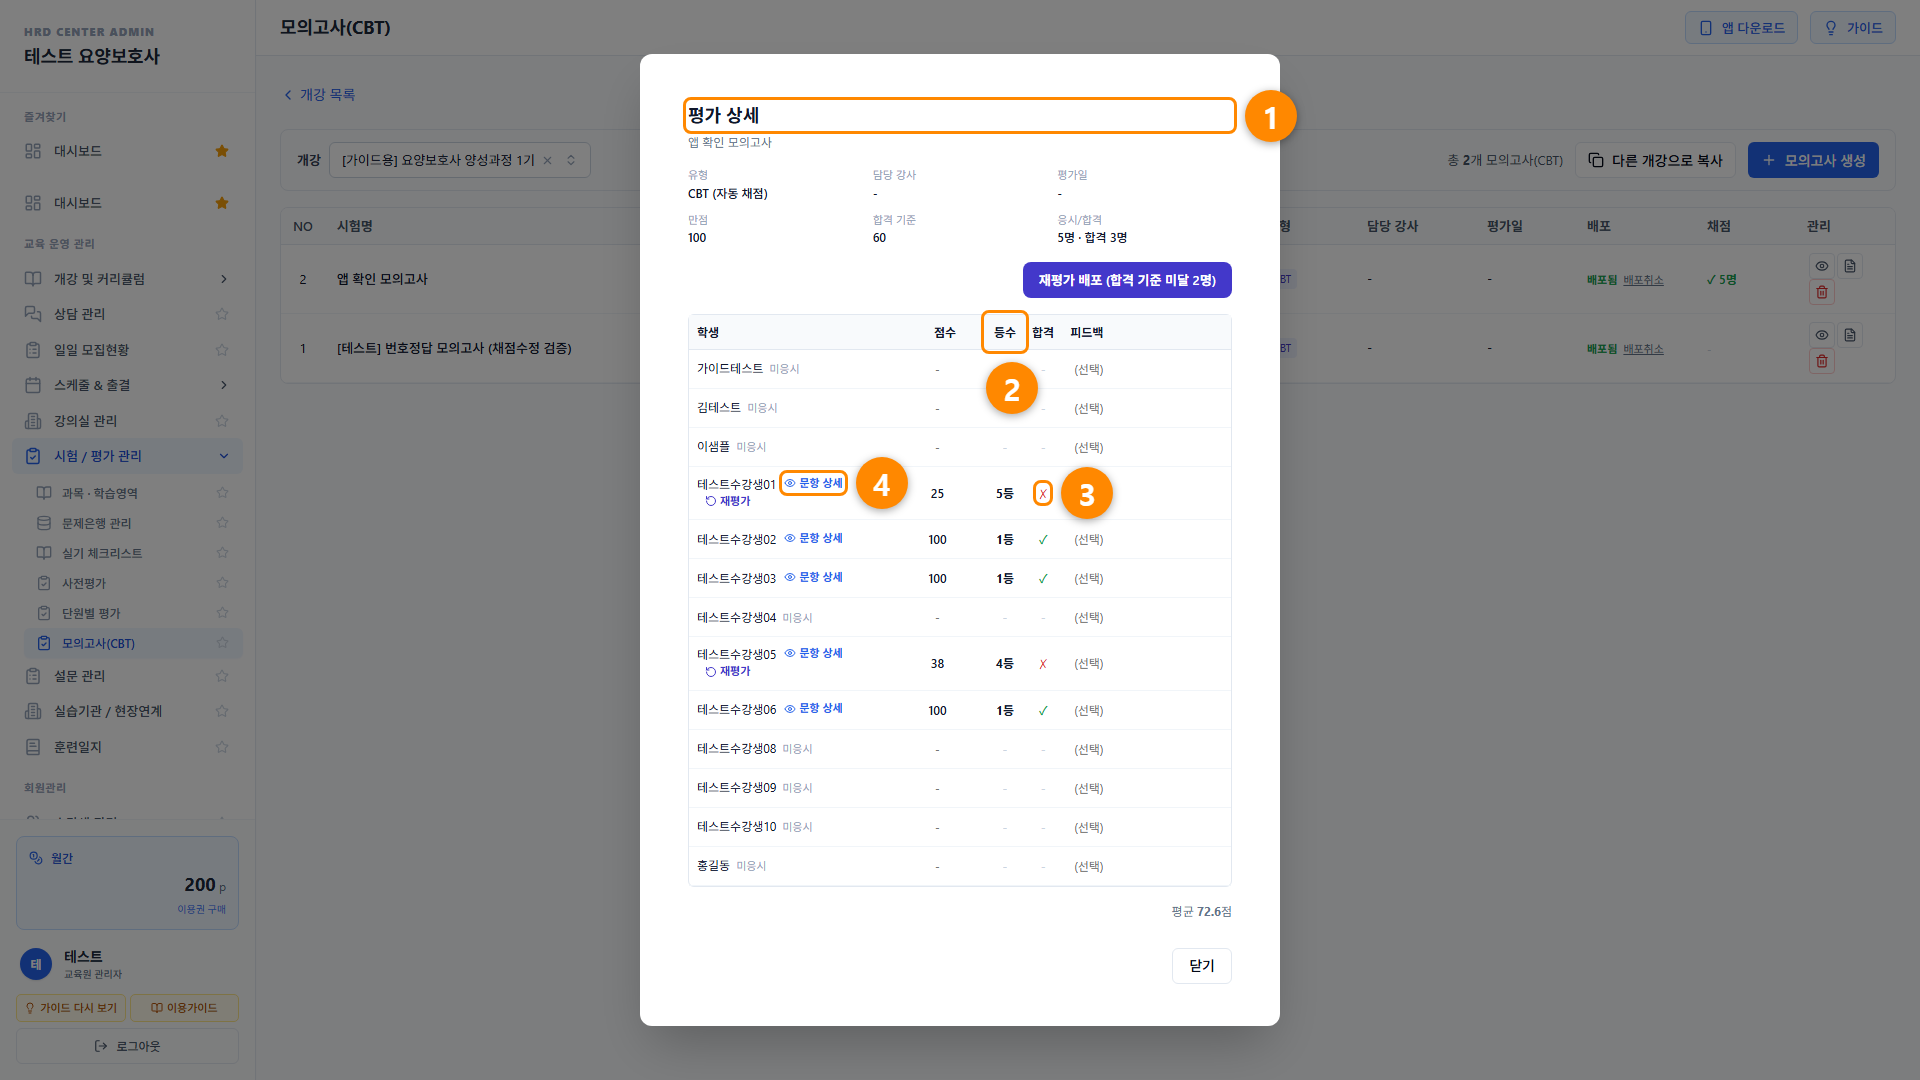The height and width of the screenshot is (1080, 1920).
Task: Open feedback (선택) dropdown for 가이드테스트
Action: [x=1089, y=369]
